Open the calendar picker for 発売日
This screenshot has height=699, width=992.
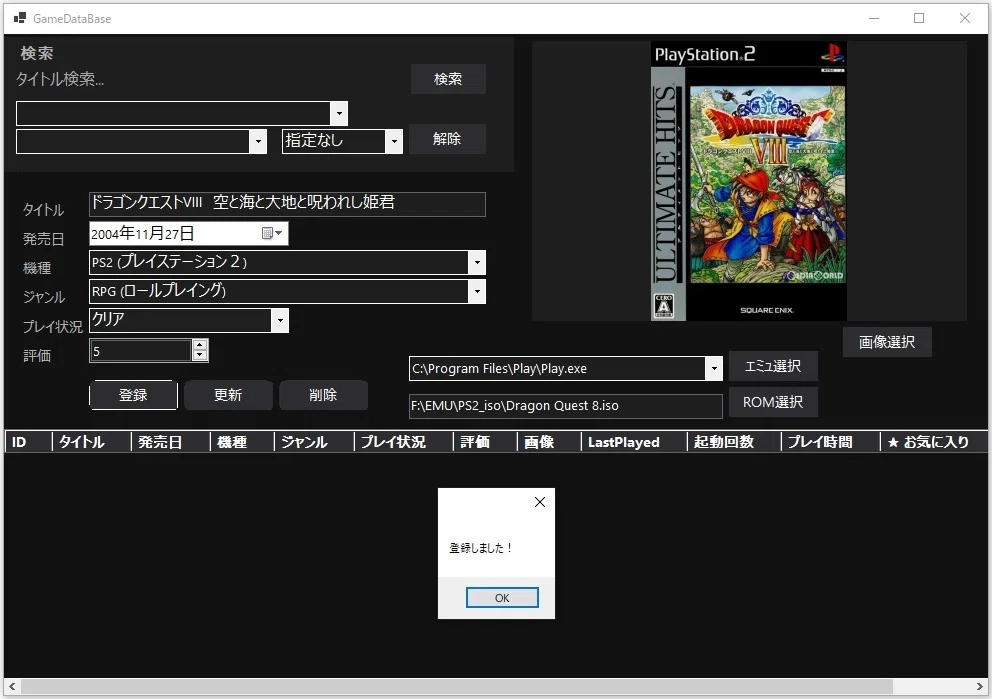272,233
